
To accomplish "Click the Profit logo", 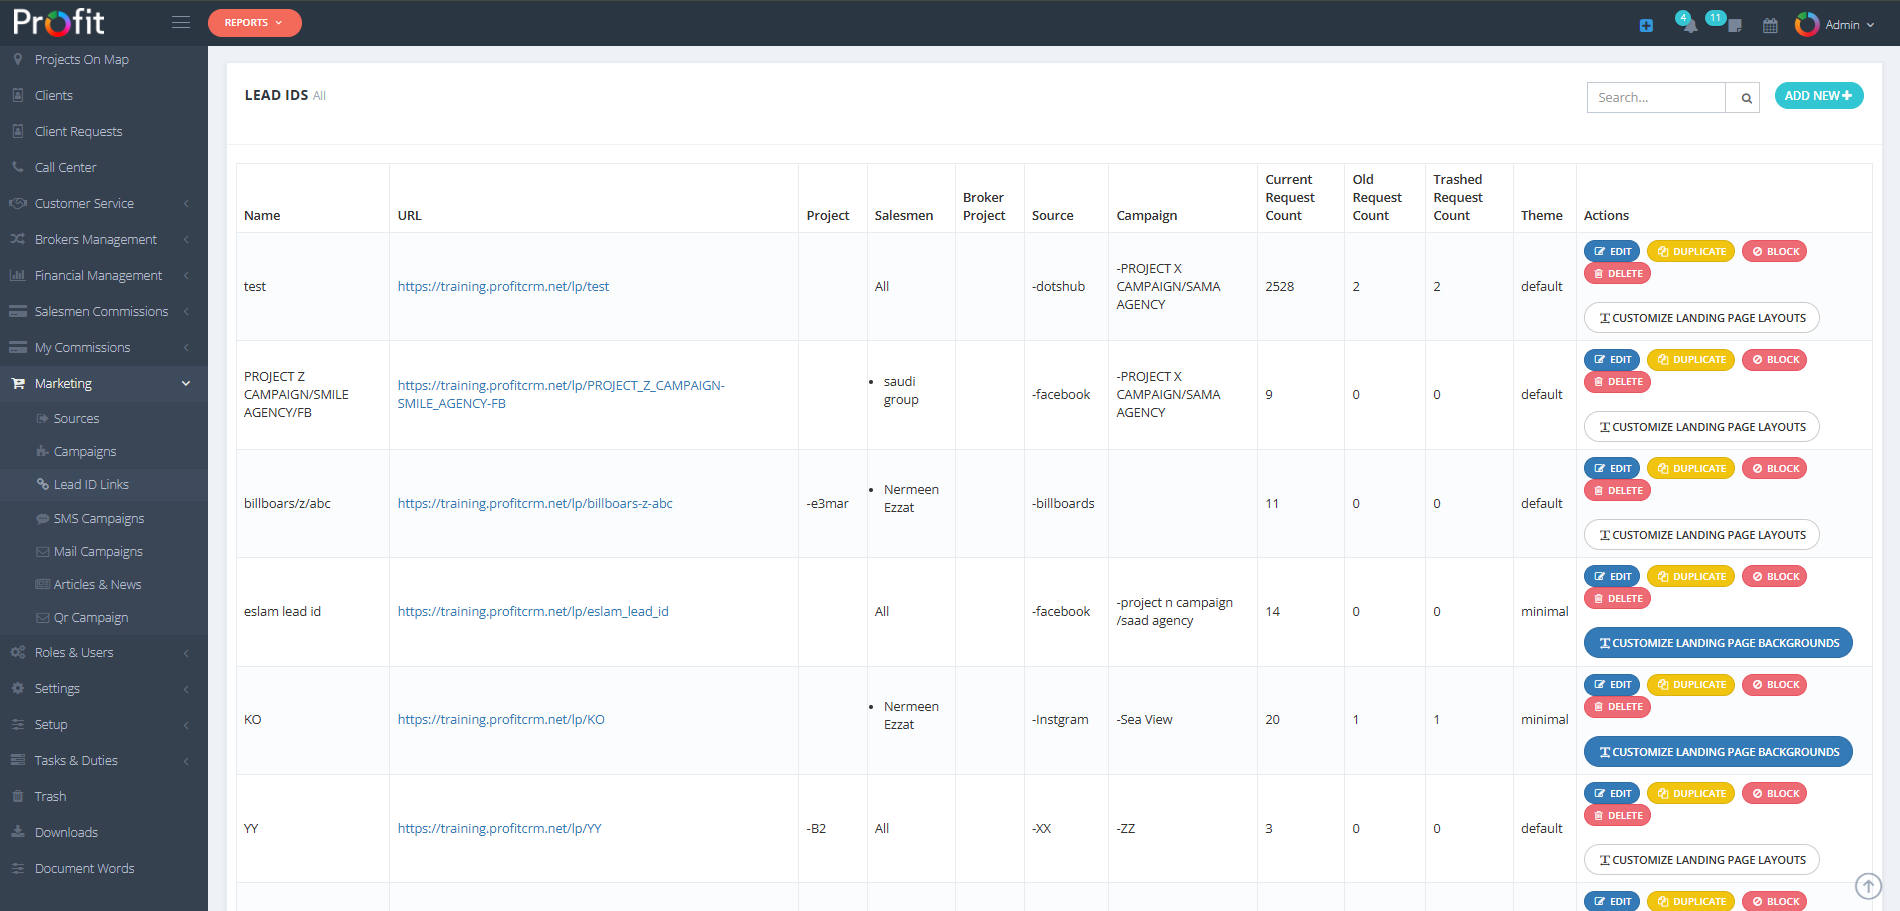I will 59,22.
